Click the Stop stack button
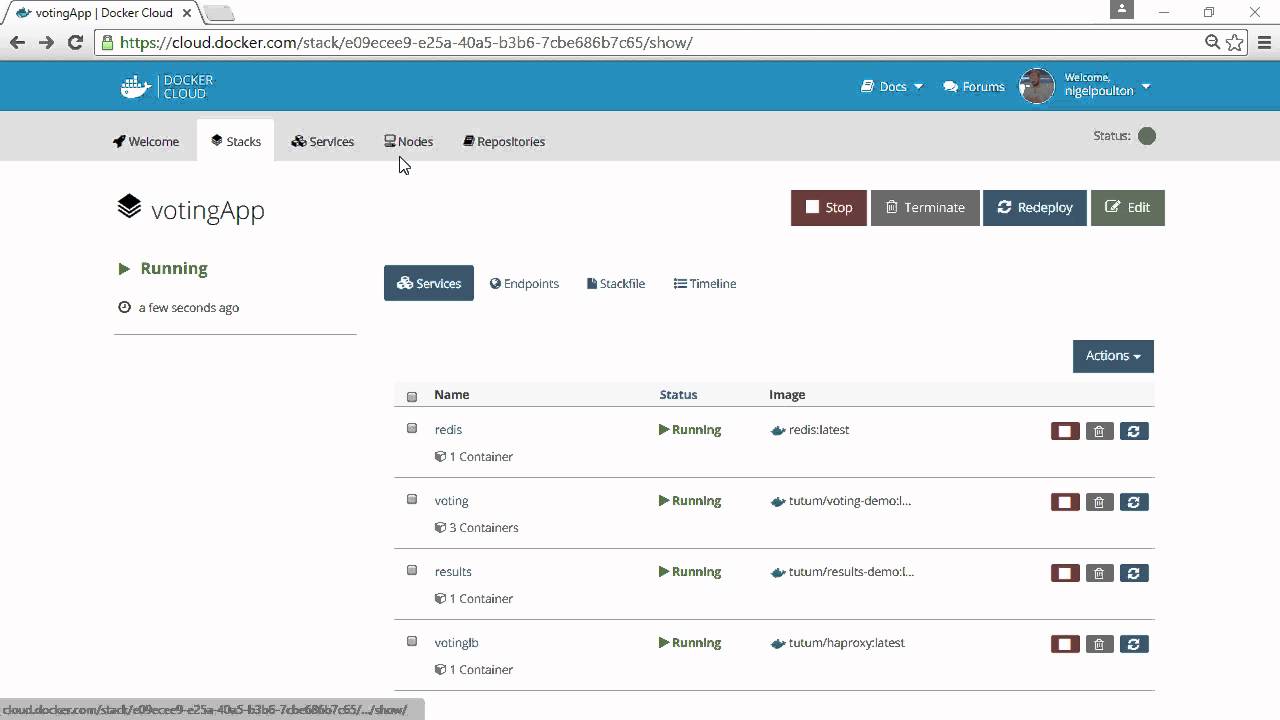The image size is (1280, 720). pos(829,208)
